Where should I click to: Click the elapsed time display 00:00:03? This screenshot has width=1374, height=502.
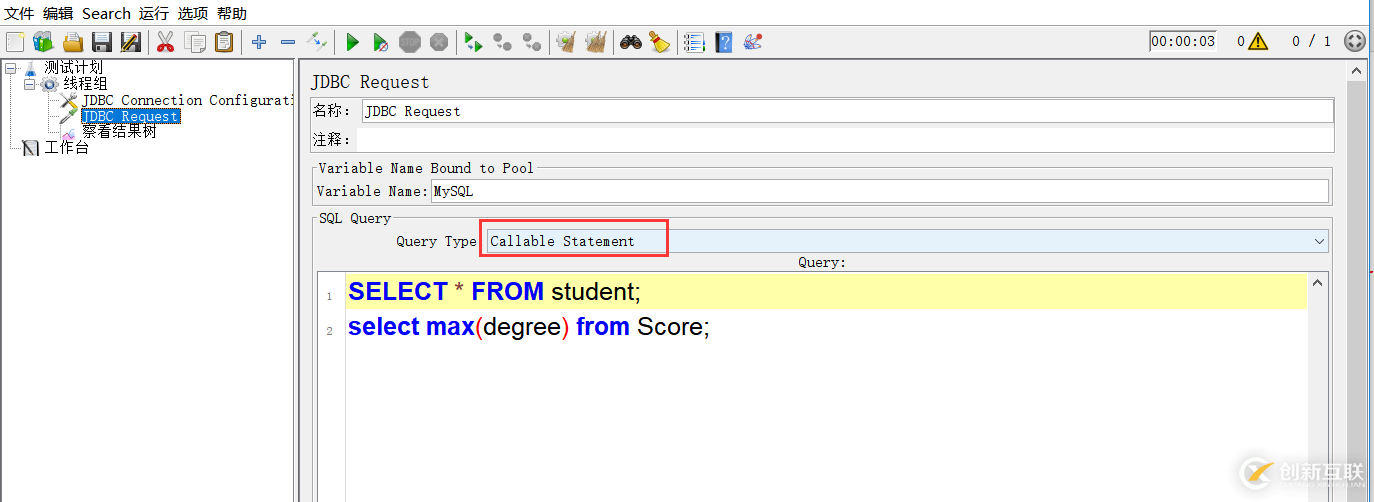point(1183,41)
